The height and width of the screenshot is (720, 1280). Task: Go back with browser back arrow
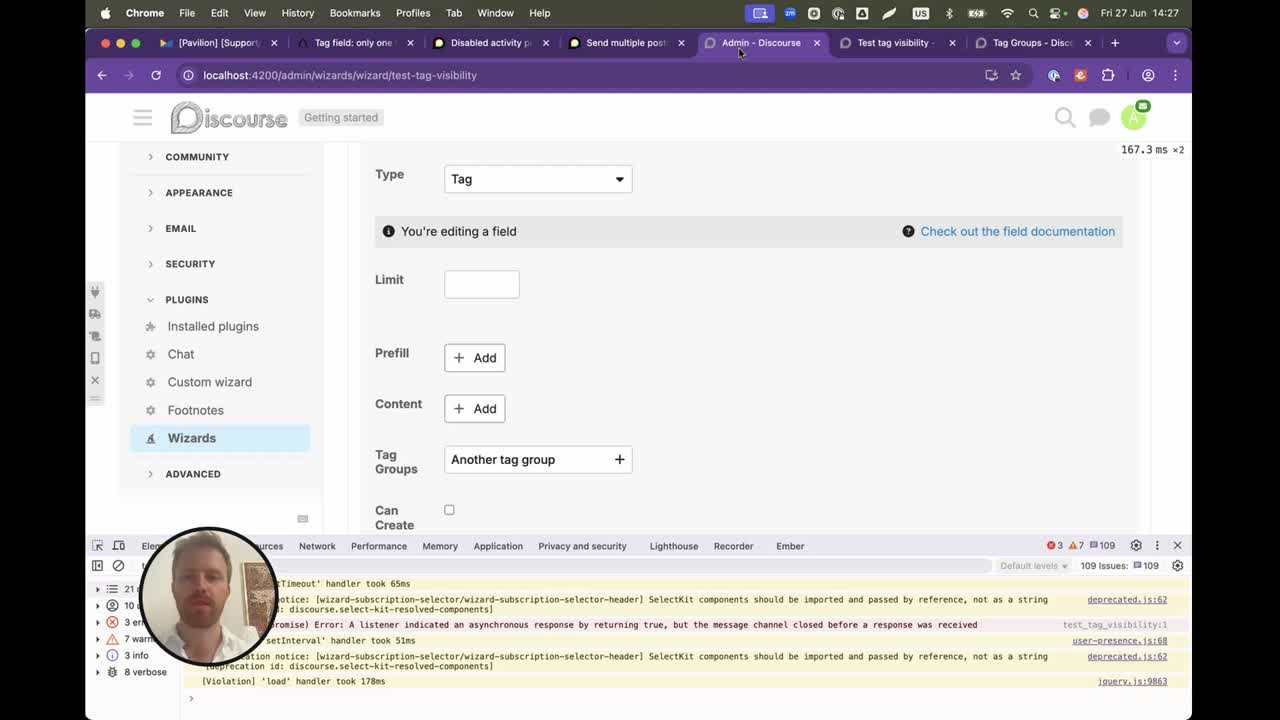click(x=102, y=75)
